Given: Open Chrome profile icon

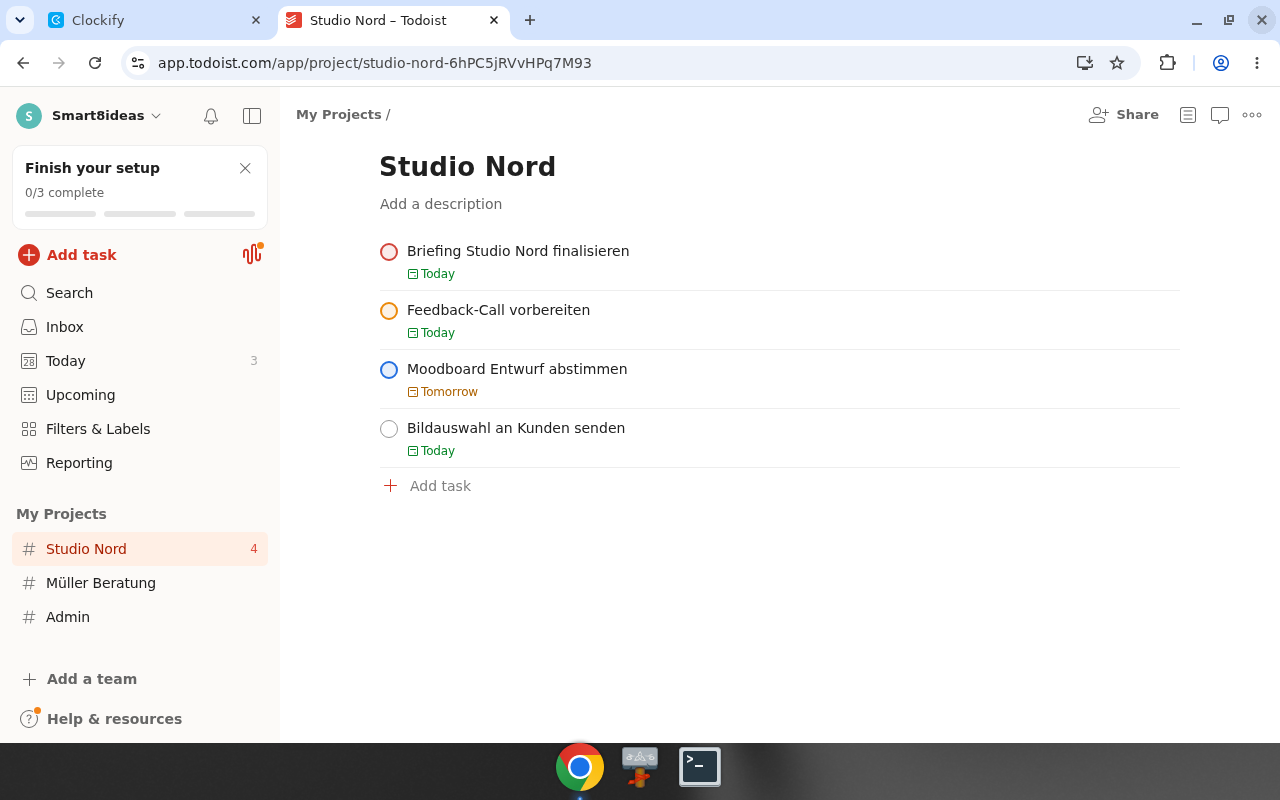Looking at the screenshot, I should pos(1221,63).
